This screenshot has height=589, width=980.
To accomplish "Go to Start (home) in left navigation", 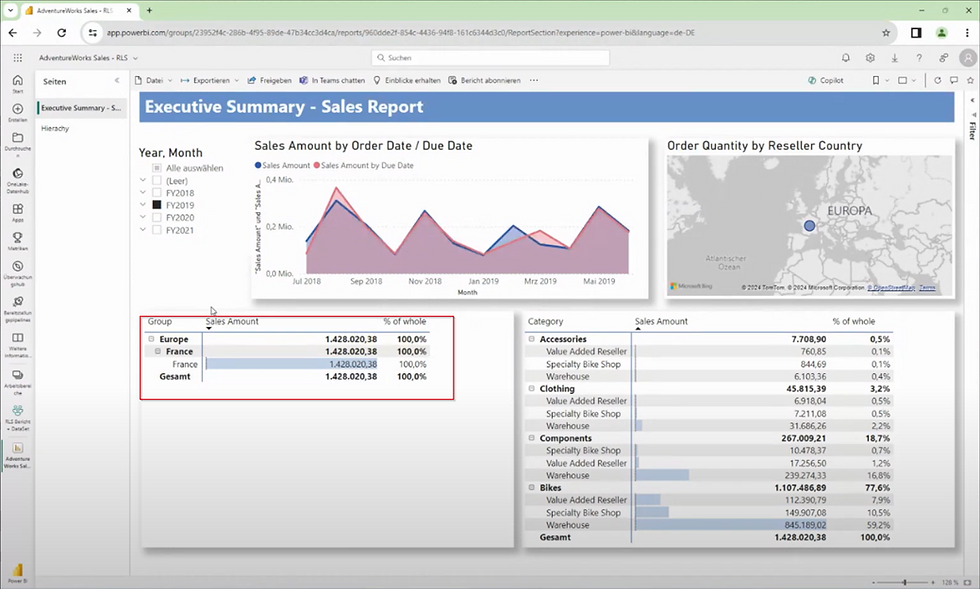I will [18, 83].
